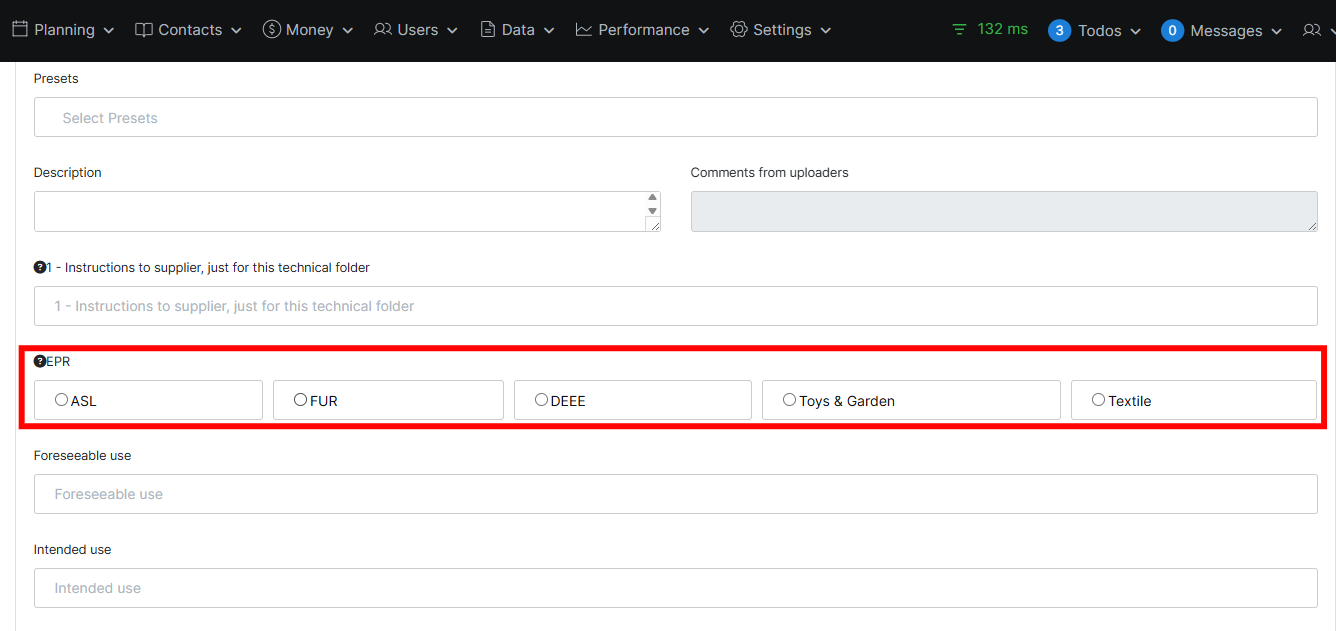
Task: Click the Money dollar icon
Action: click(x=271, y=30)
